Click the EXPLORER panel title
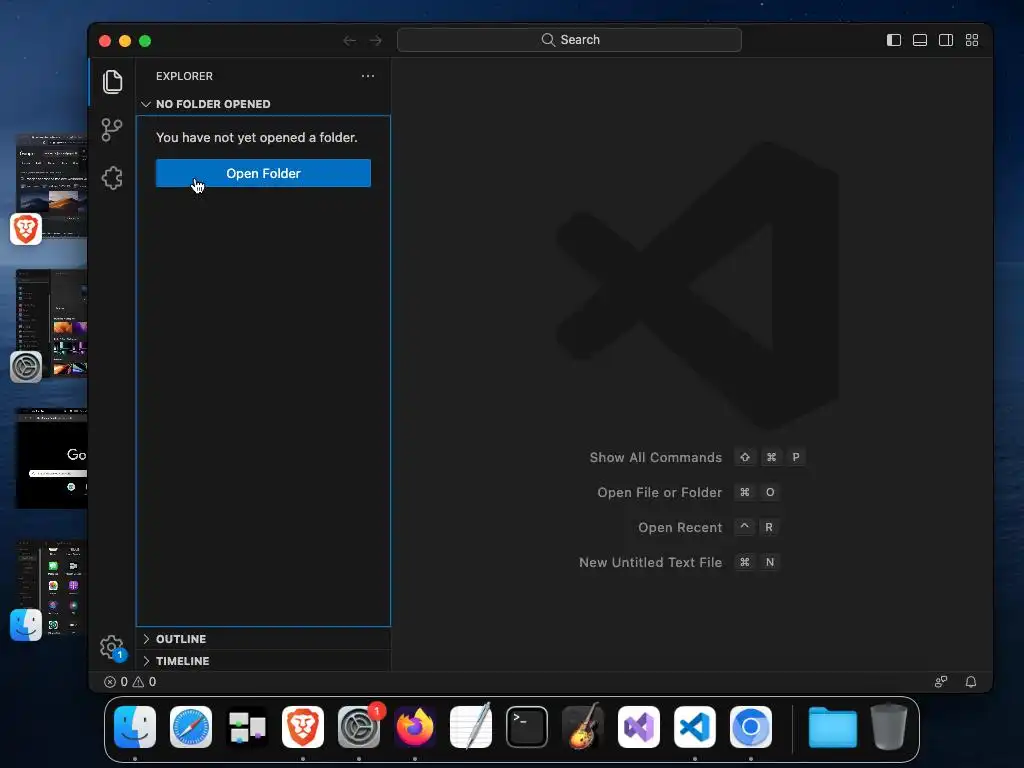This screenshot has width=1024, height=768. [x=184, y=76]
